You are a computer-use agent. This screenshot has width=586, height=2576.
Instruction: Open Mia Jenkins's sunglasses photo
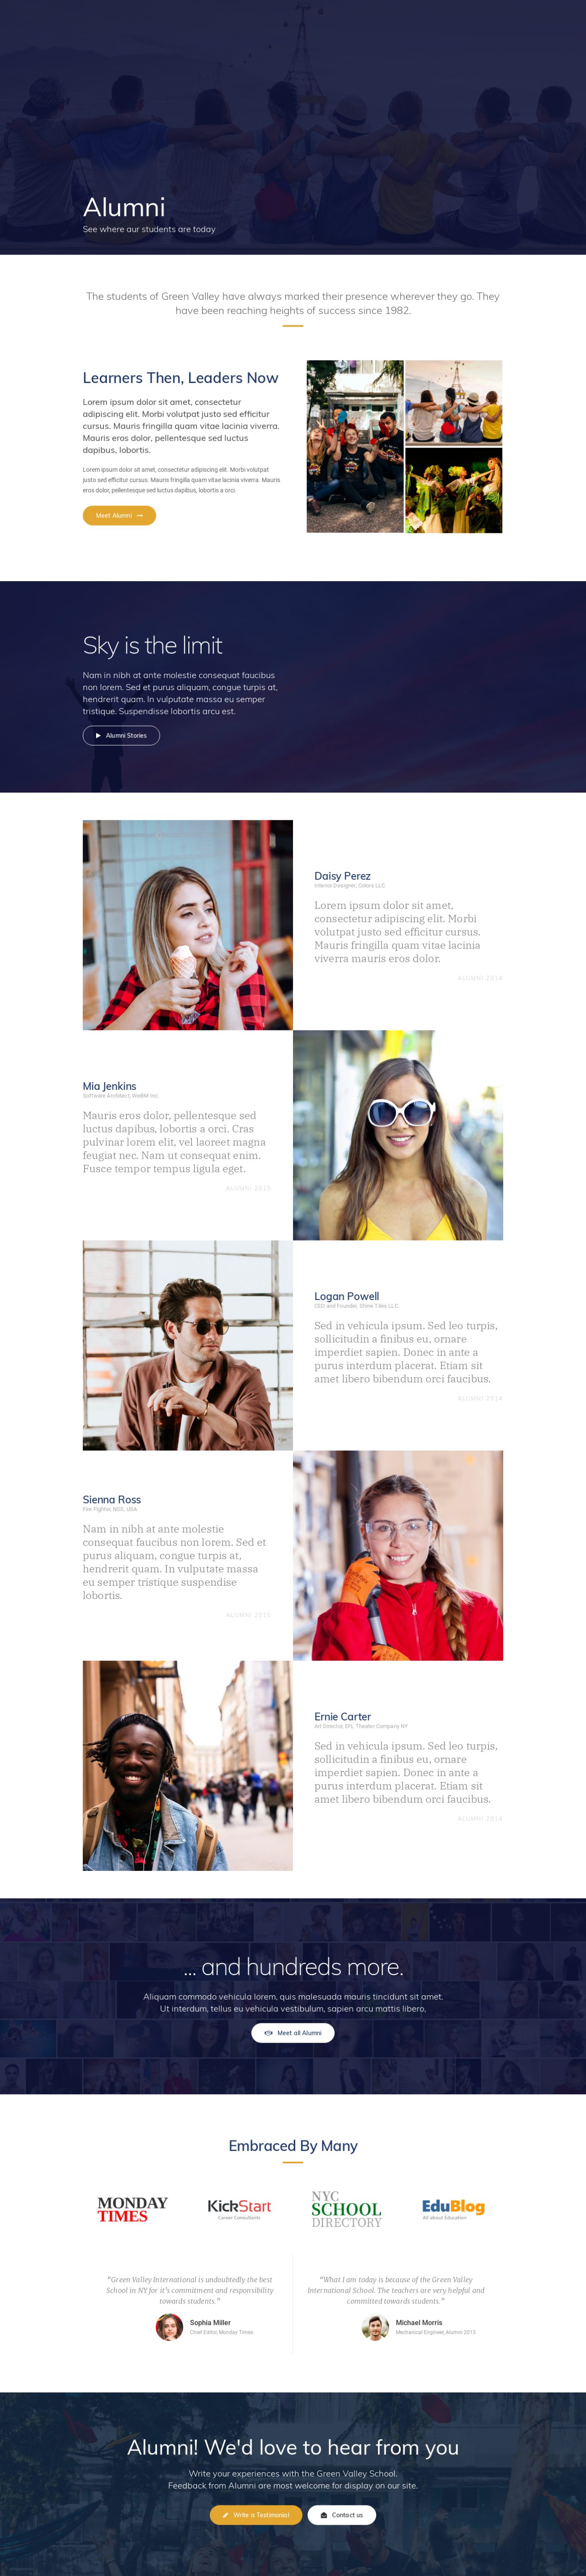(x=398, y=1135)
